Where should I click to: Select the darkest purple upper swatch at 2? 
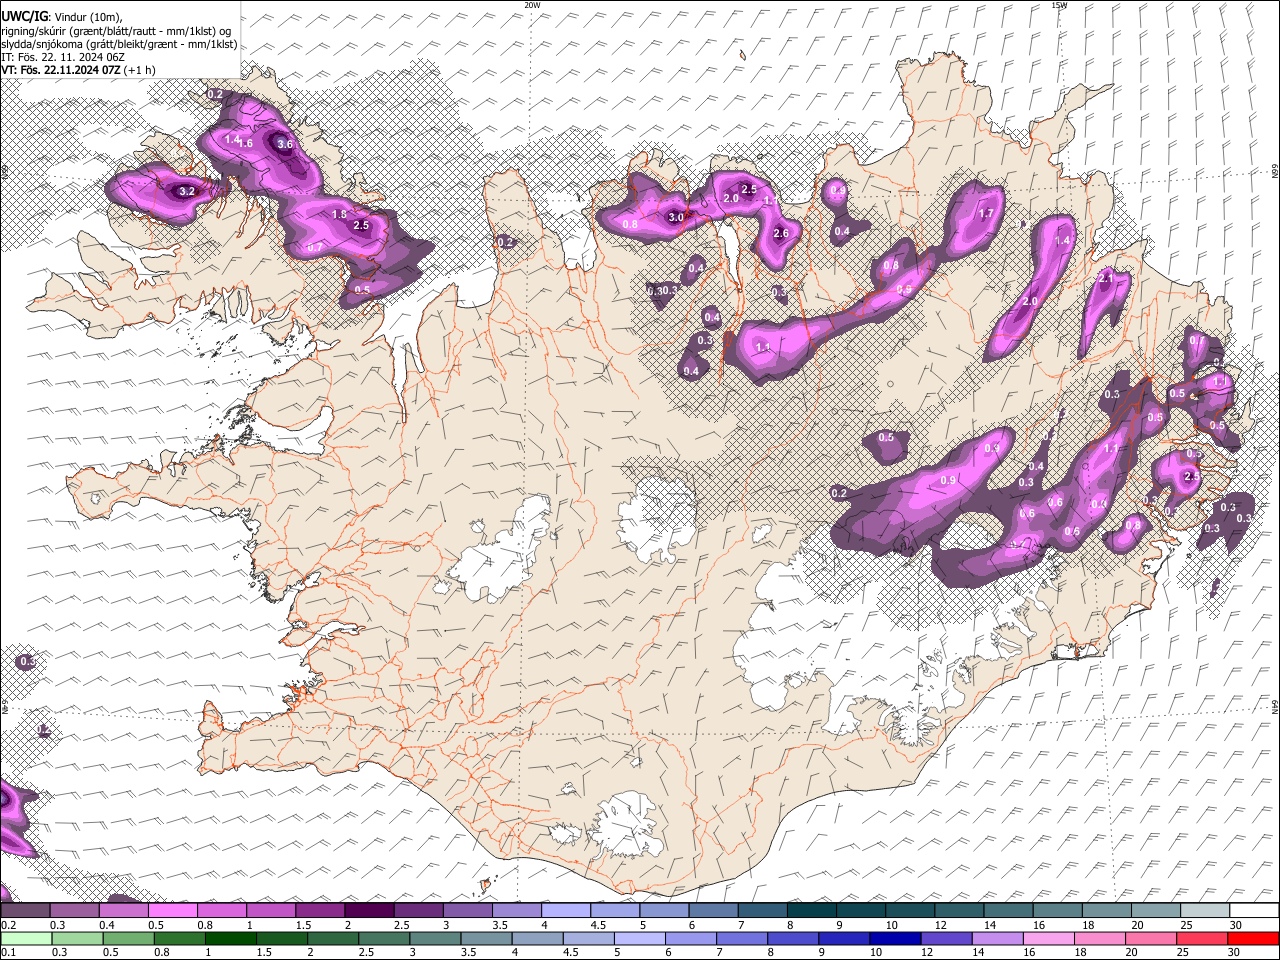click(x=369, y=911)
